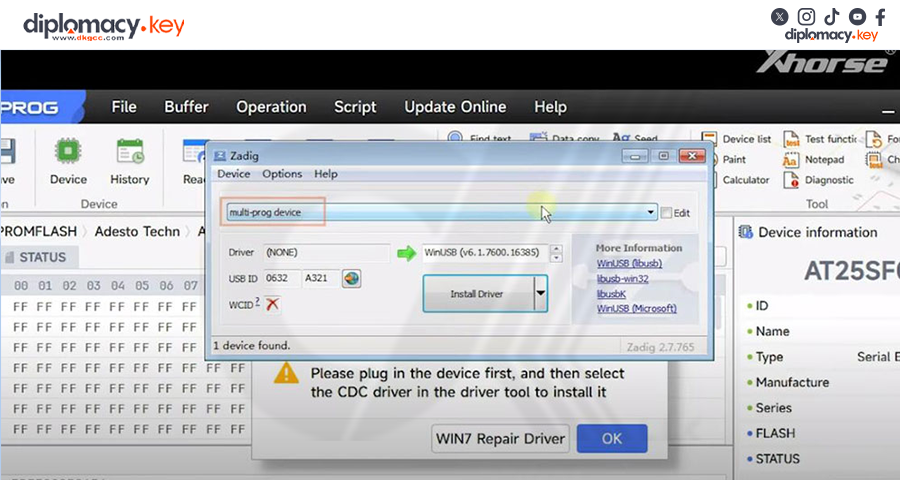The image size is (900, 480).
Task: Toggle the Edit checkbox in Zadig
Action: [x=666, y=212]
